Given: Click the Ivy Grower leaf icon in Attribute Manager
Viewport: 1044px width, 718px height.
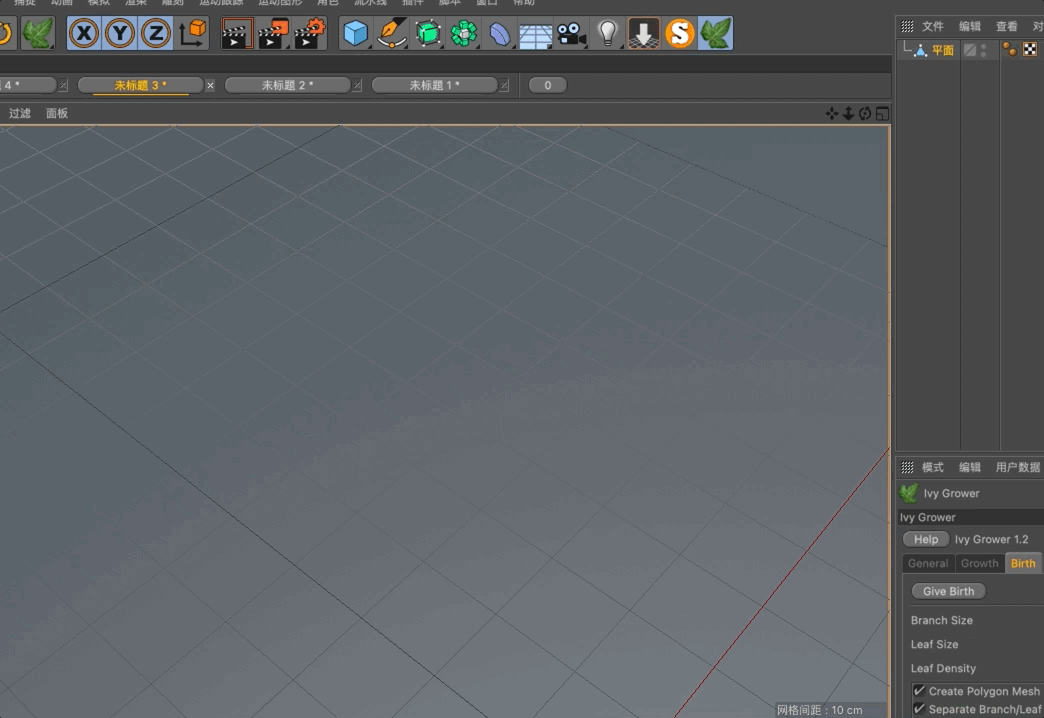Looking at the screenshot, I should click(909, 494).
